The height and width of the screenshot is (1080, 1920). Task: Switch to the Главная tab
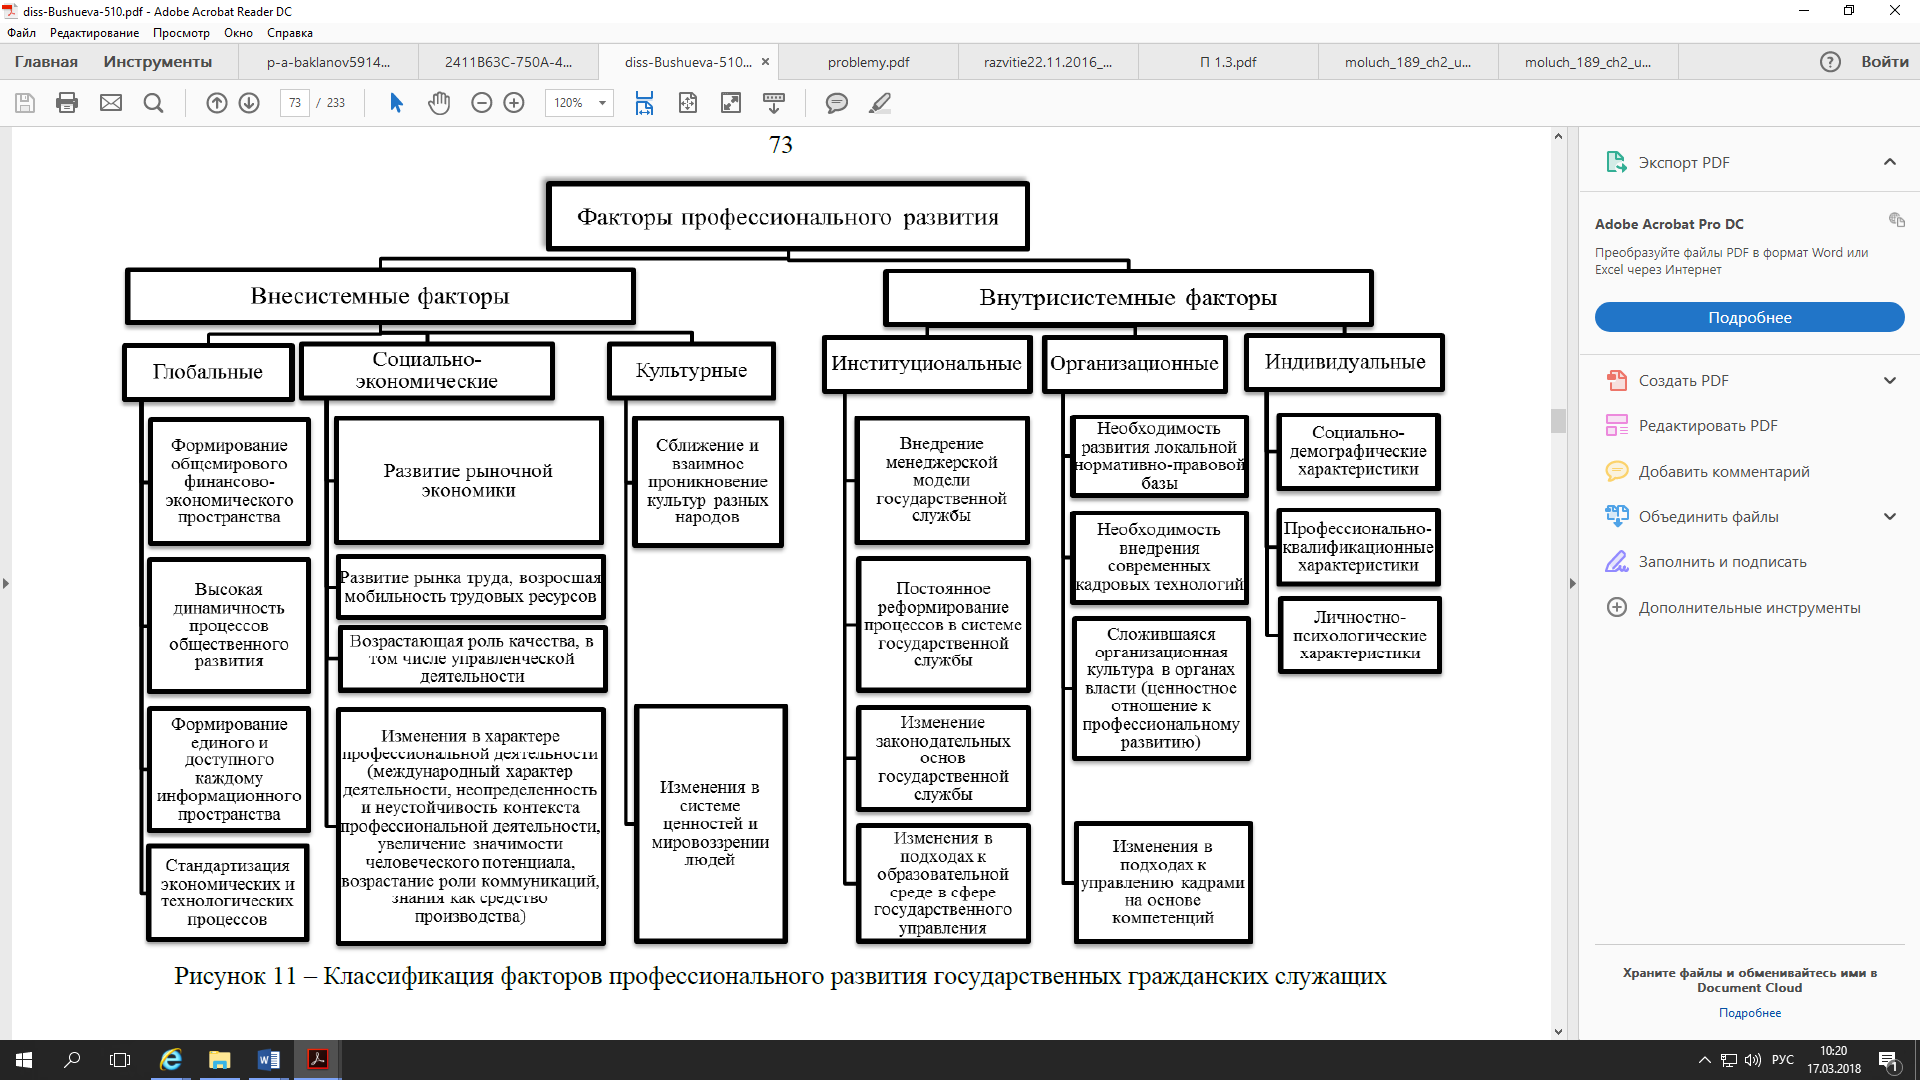point(46,62)
